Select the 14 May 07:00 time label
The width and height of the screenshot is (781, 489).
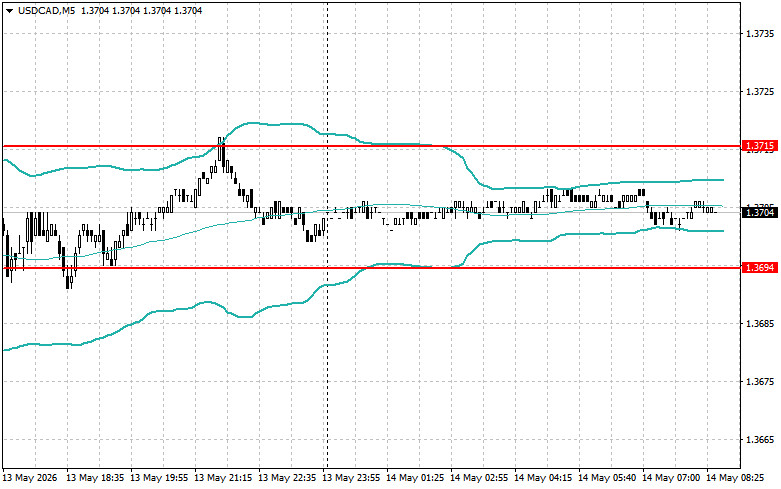671,478
